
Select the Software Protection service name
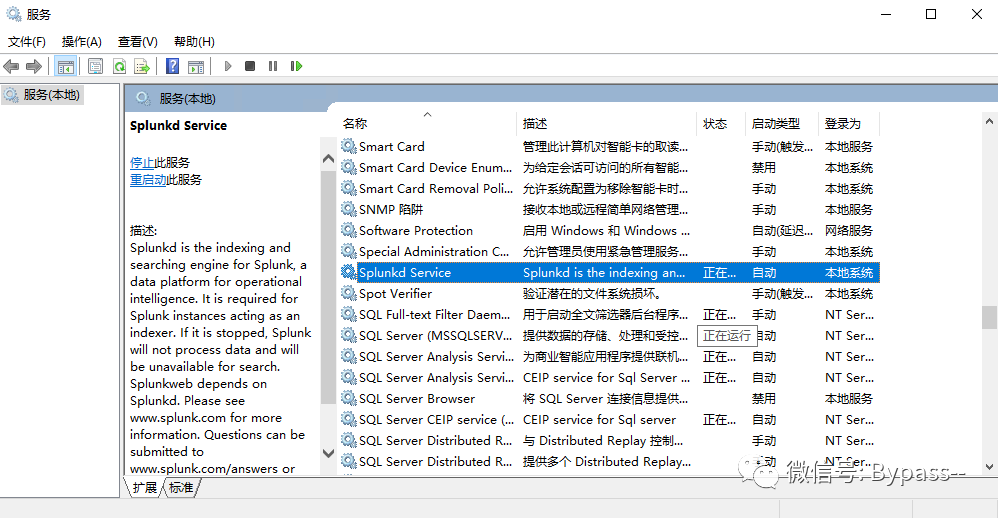[416, 230]
